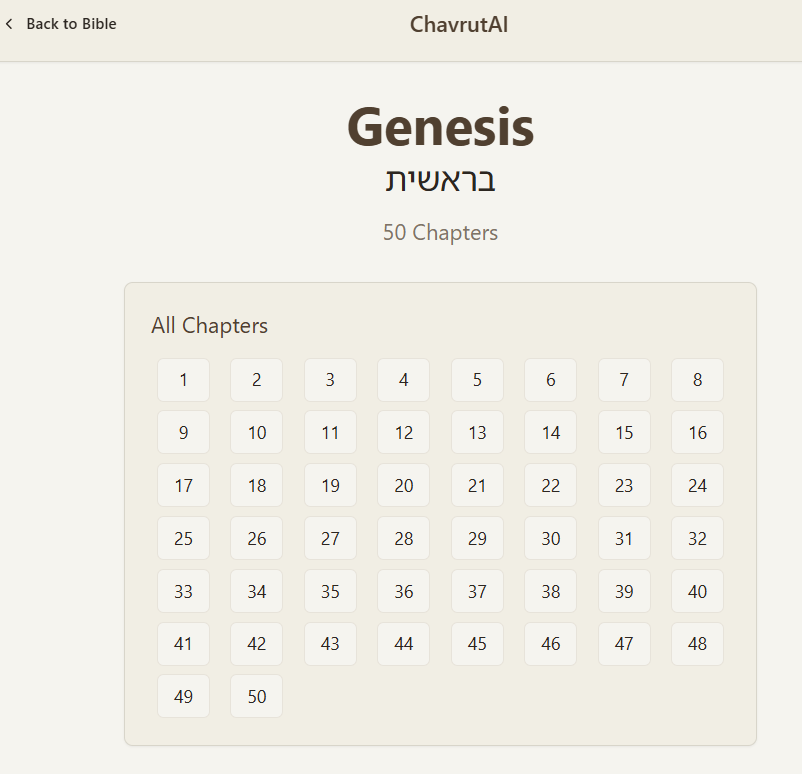The height and width of the screenshot is (774, 802).
Task: Open chapter 4 of Genesis
Action: coord(404,380)
